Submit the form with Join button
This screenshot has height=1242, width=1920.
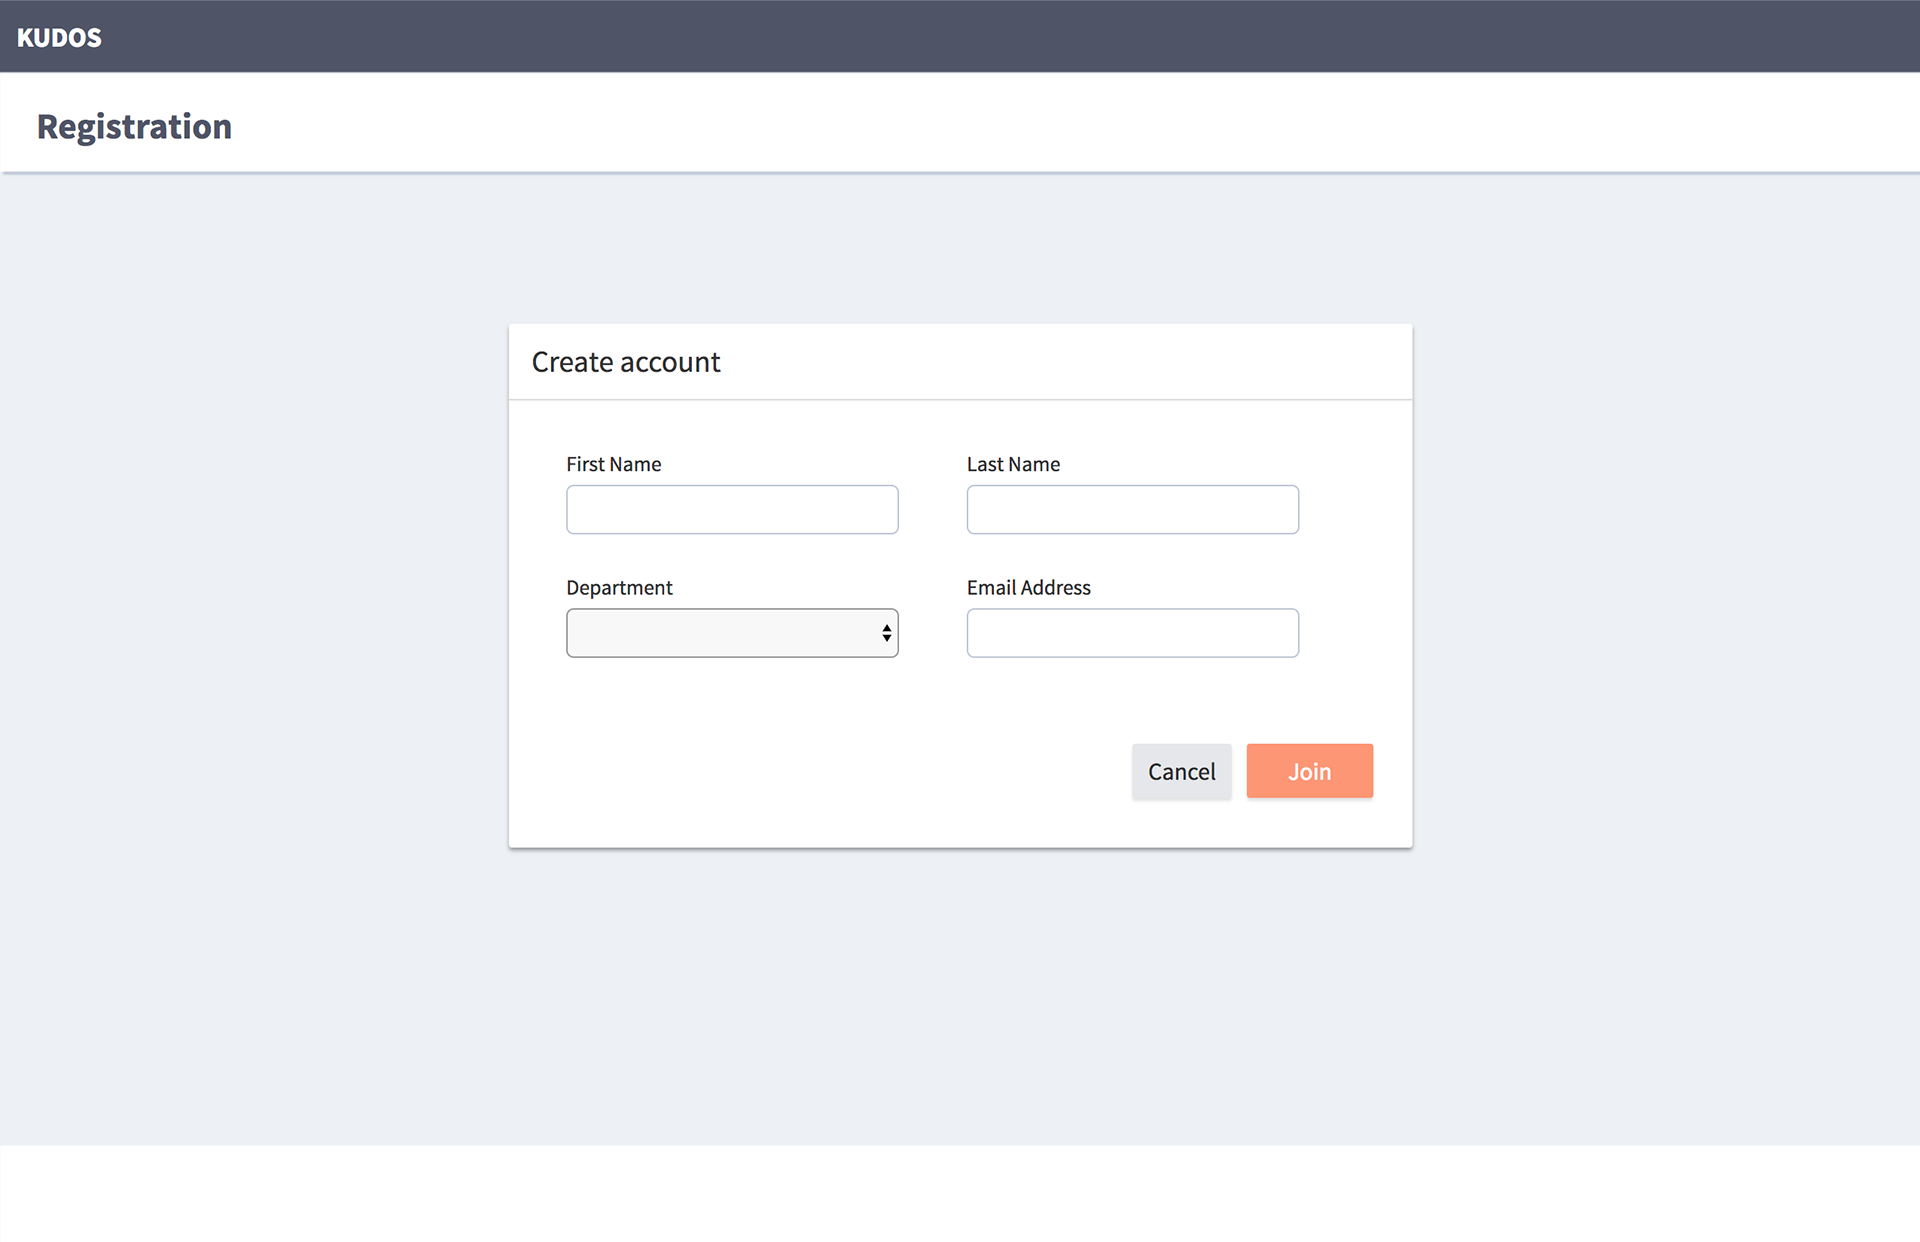coord(1309,771)
